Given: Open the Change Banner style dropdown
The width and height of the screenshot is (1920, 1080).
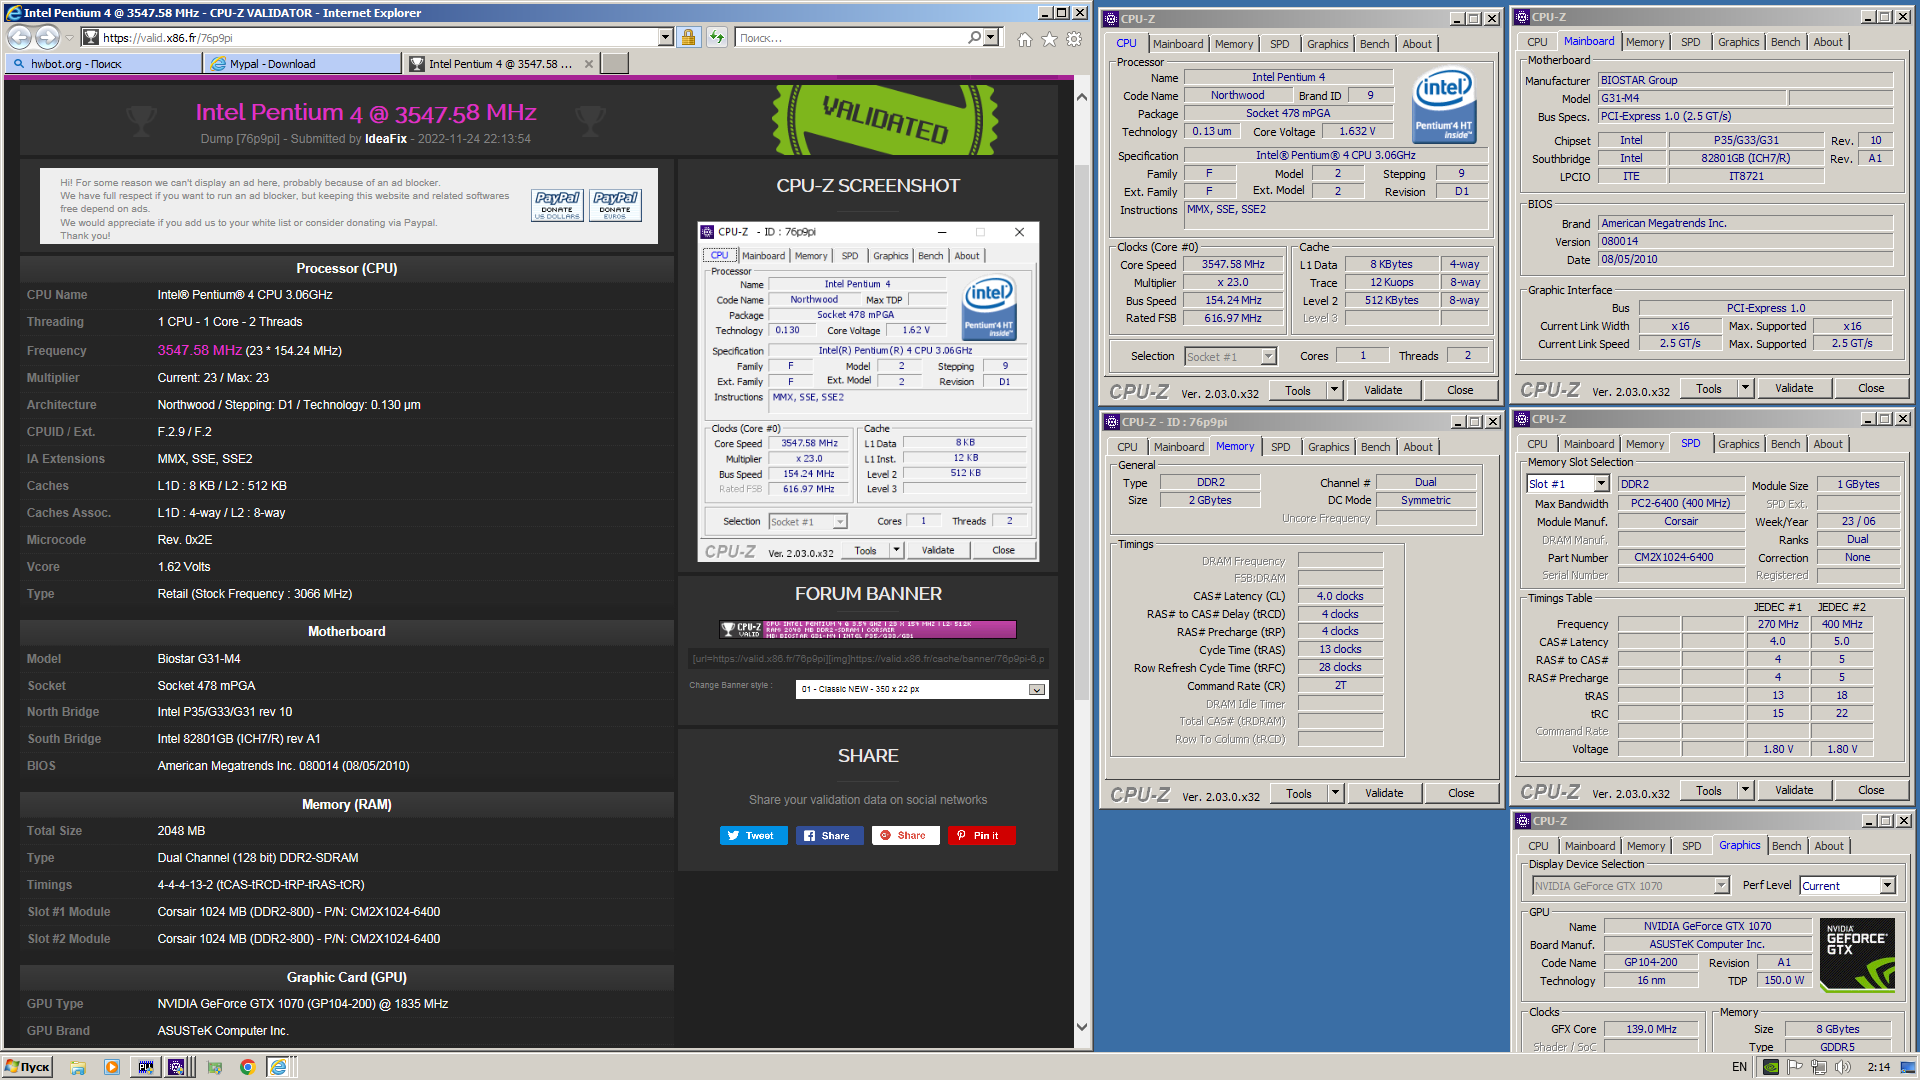Looking at the screenshot, I should [1037, 690].
